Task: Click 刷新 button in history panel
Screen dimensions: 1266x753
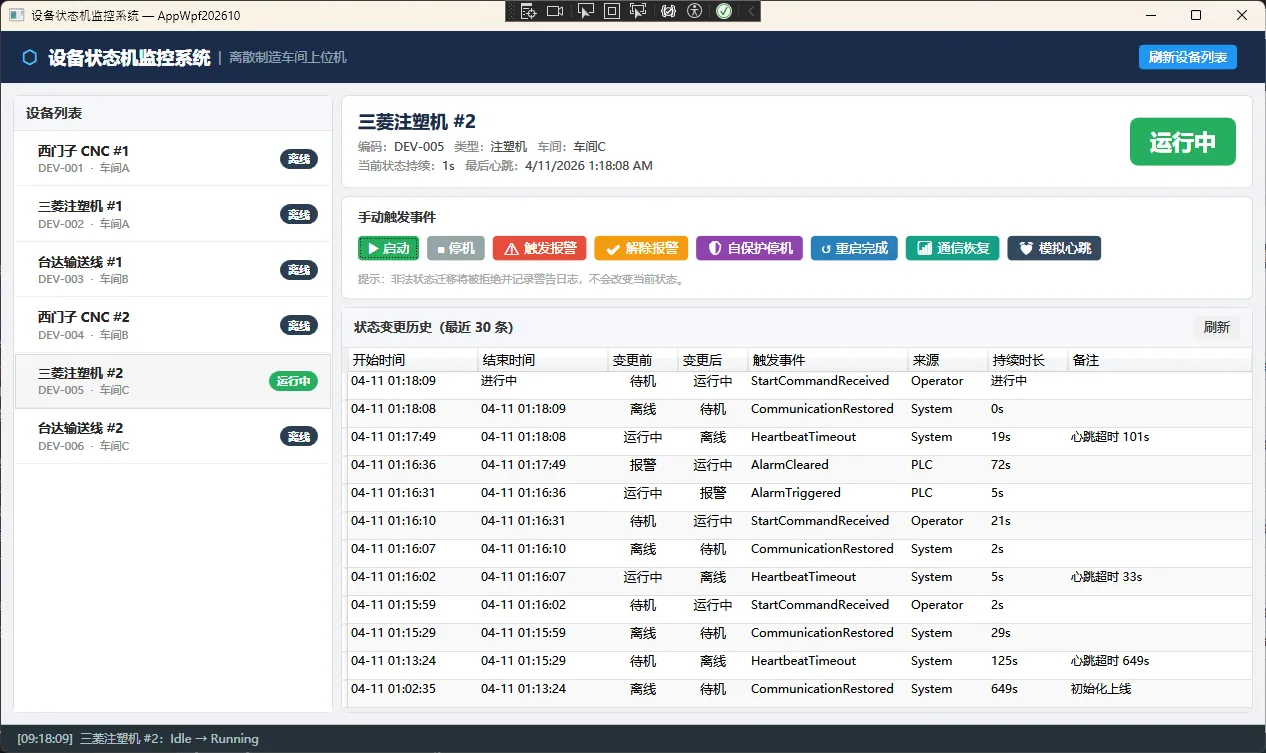Action: tap(1216, 327)
